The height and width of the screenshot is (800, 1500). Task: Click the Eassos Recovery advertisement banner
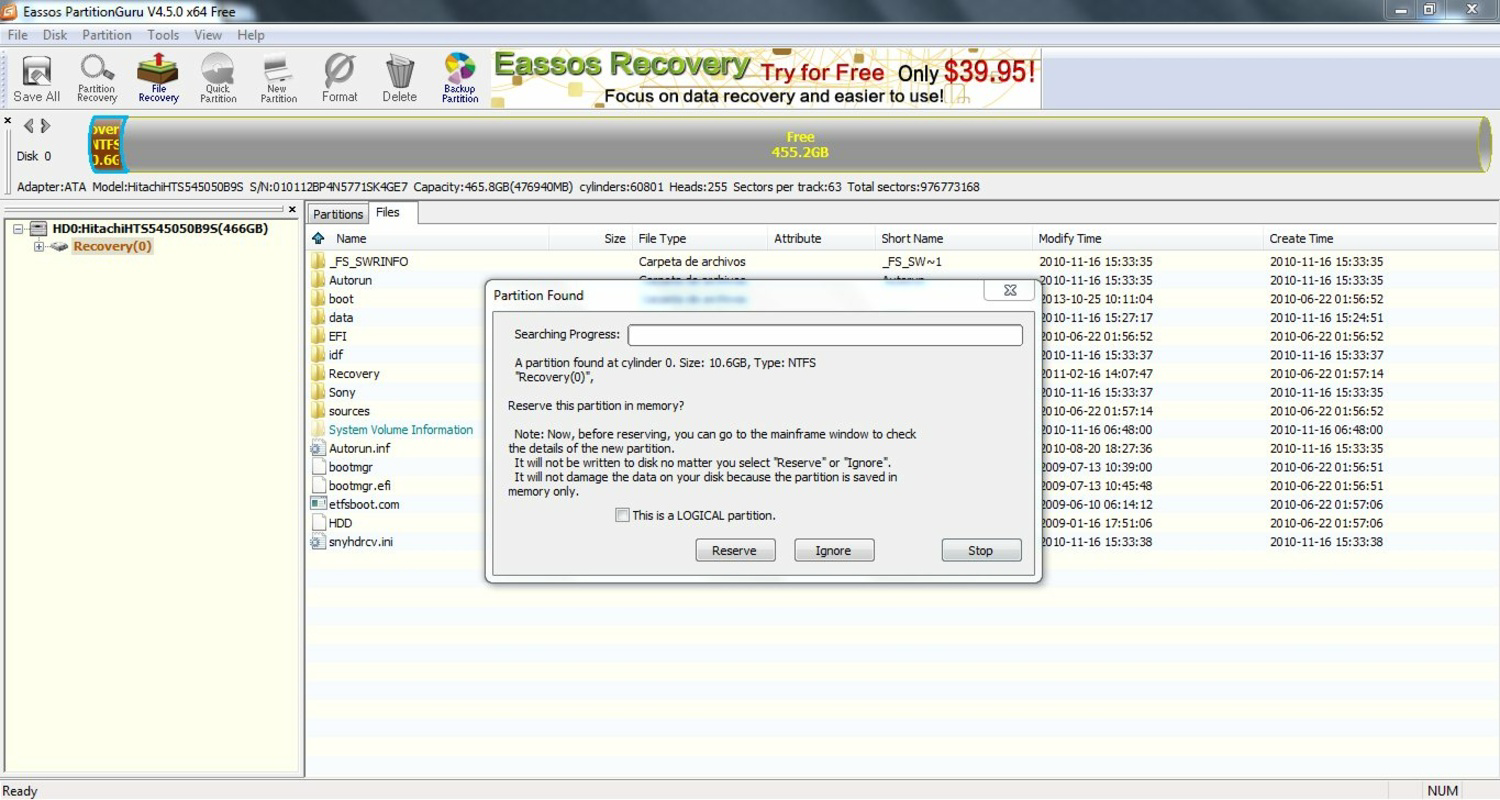point(765,79)
